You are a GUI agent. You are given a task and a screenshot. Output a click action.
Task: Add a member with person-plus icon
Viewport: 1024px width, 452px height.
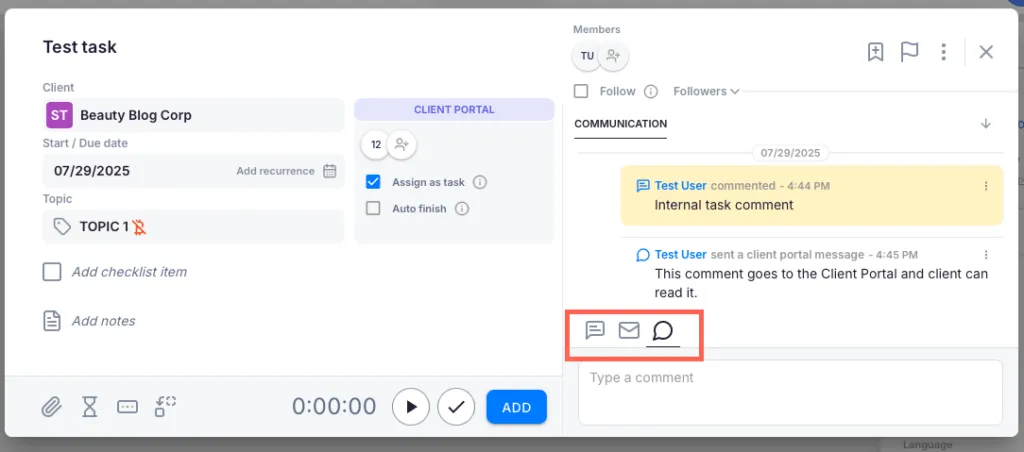(x=613, y=56)
